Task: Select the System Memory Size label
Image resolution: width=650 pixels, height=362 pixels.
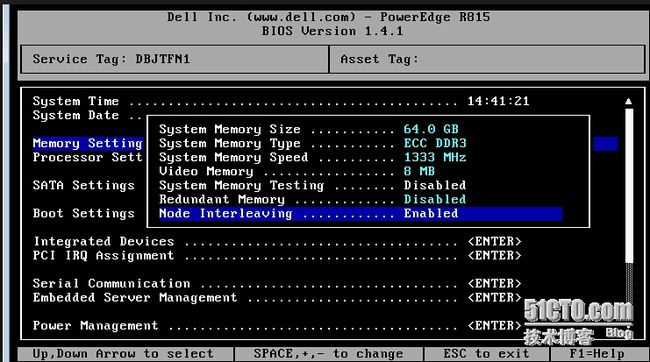Action: [x=230, y=129]
